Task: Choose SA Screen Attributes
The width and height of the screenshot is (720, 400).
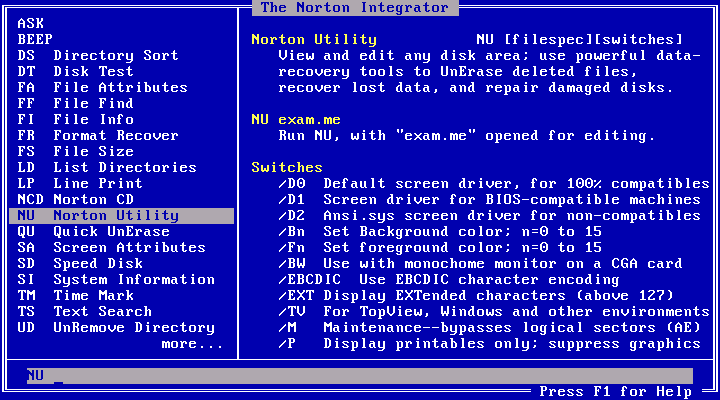Action: [x=111, y=248]
